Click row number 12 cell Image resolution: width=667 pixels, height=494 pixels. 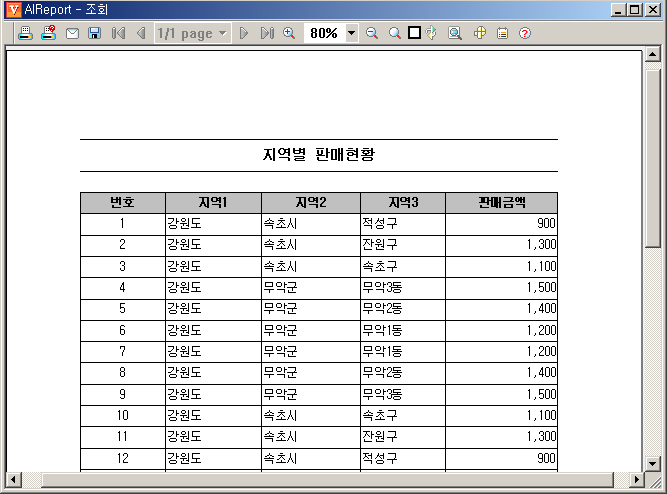123,458
